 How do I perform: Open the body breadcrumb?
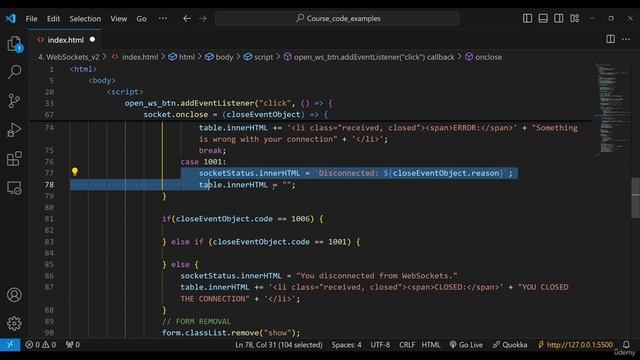219,57
